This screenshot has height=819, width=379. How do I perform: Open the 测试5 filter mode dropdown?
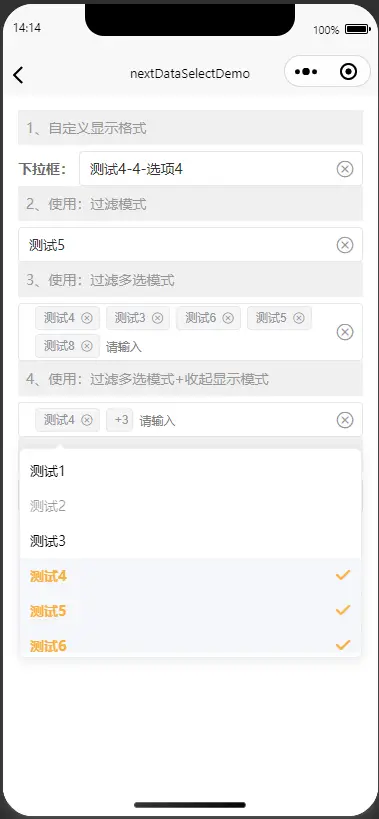(190, 244)
